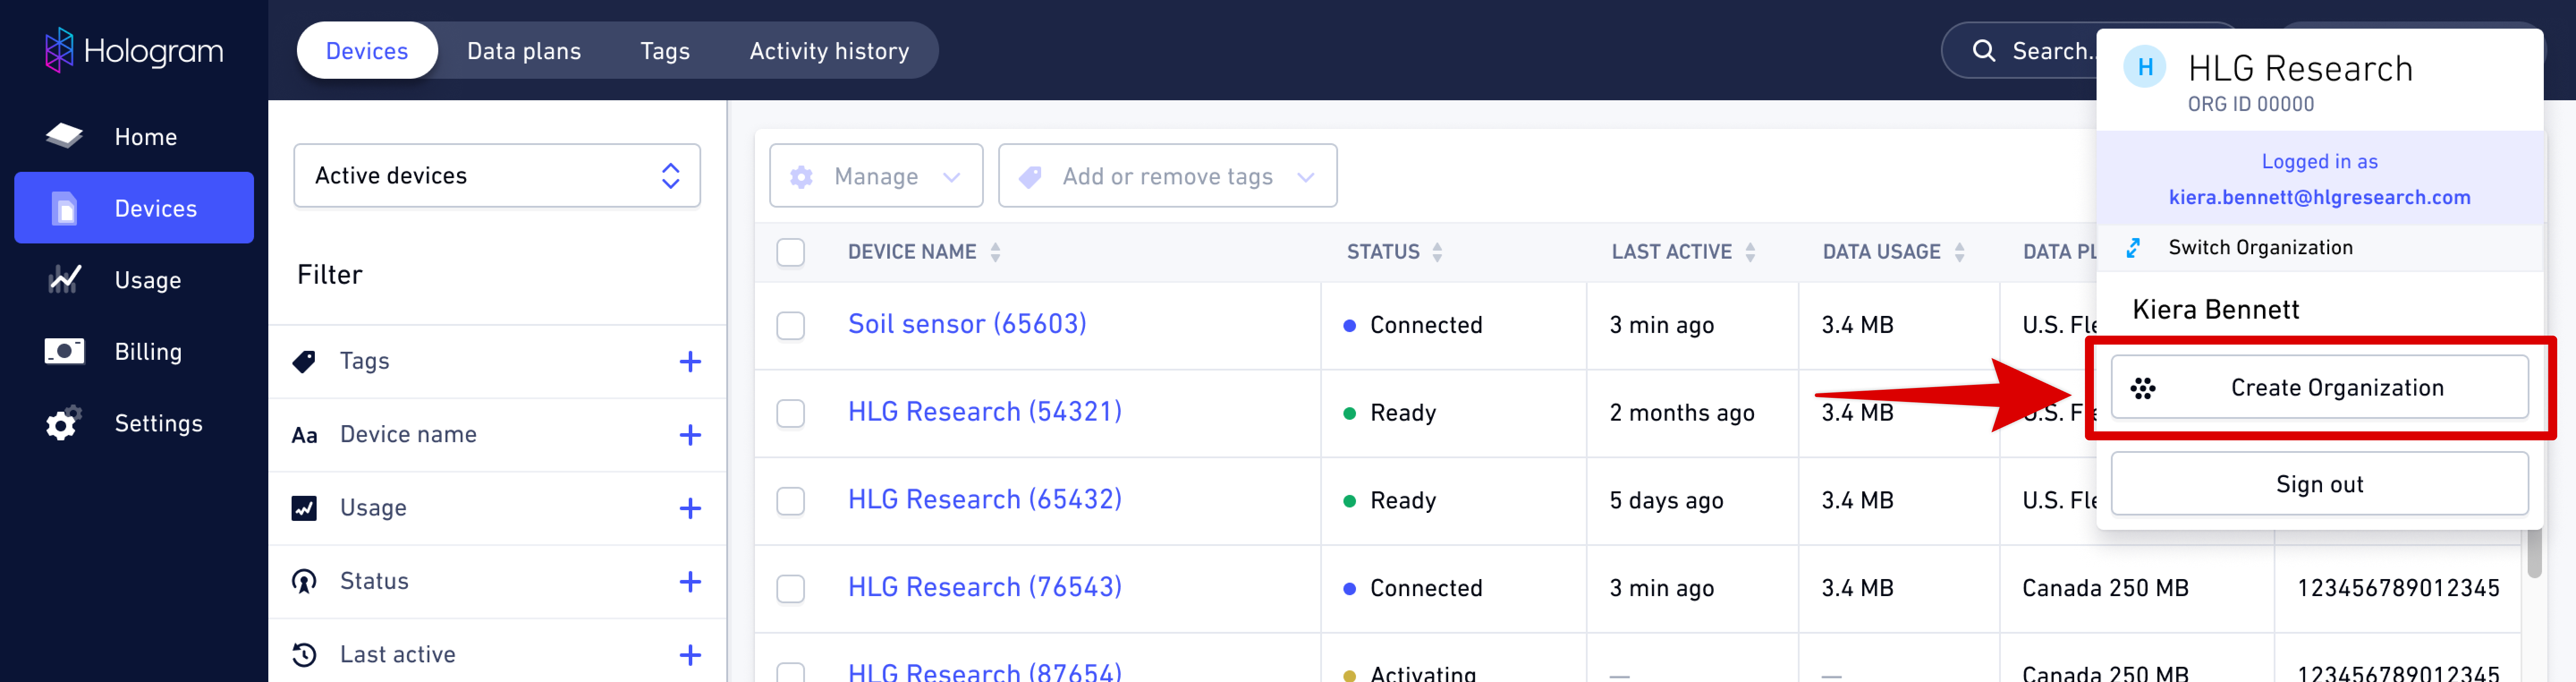Click the Status filter signal icon
2576x682 pixels.
(304, 581)
